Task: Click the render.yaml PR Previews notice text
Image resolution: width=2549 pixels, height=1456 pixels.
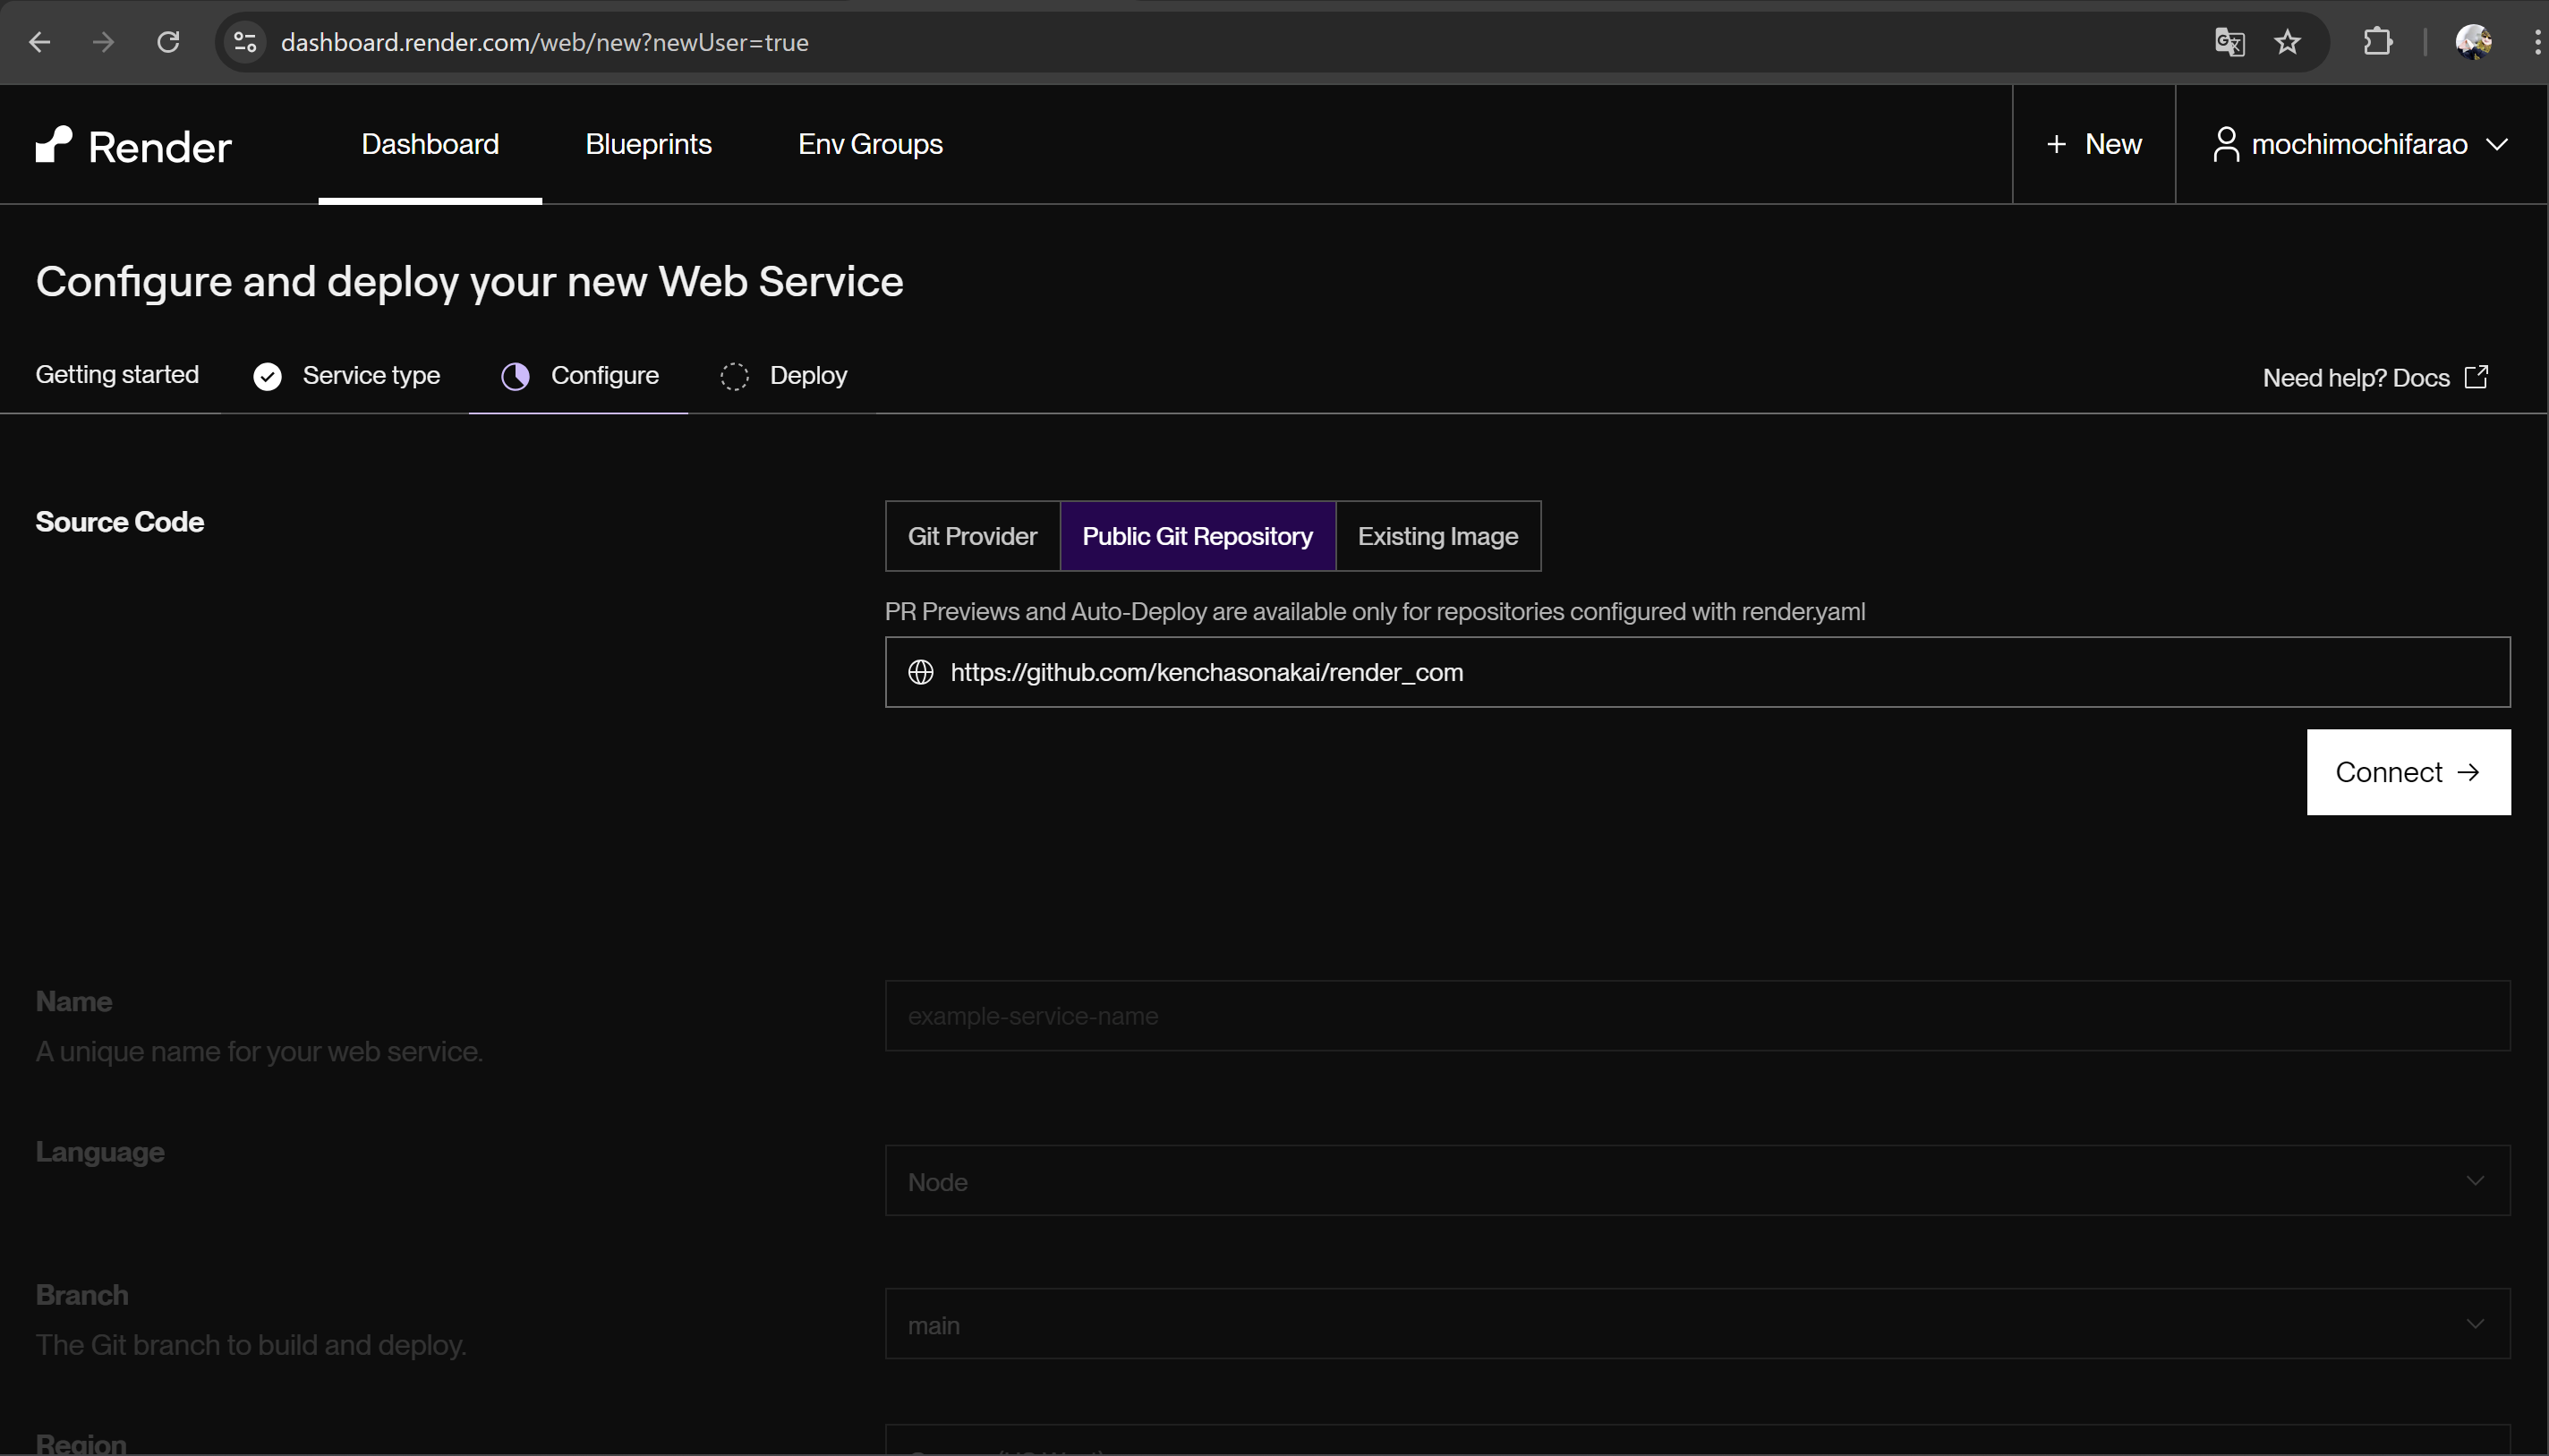Action: click(1375, 612)
